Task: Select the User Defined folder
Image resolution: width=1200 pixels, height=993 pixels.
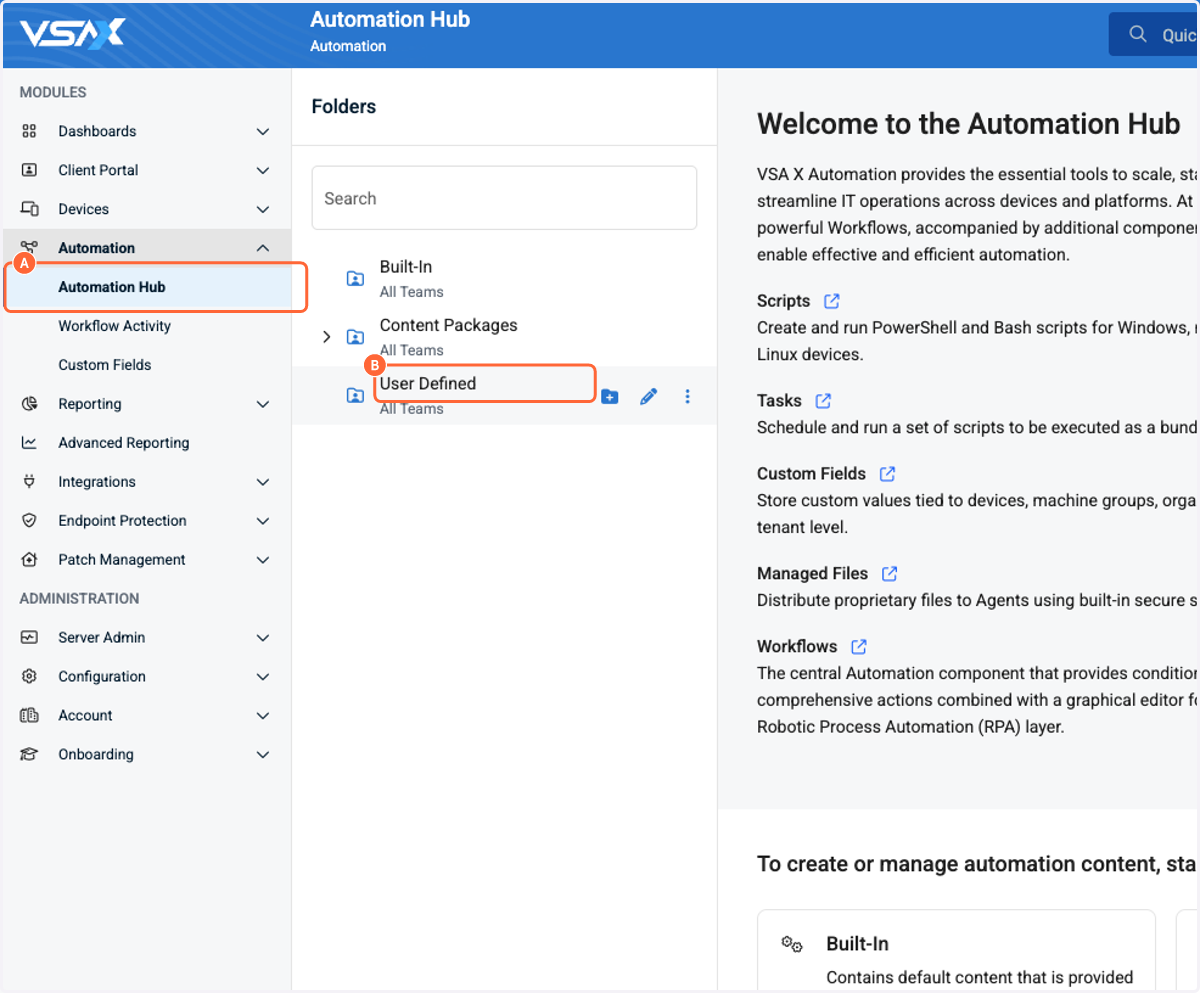Action: tap(504, 395)
